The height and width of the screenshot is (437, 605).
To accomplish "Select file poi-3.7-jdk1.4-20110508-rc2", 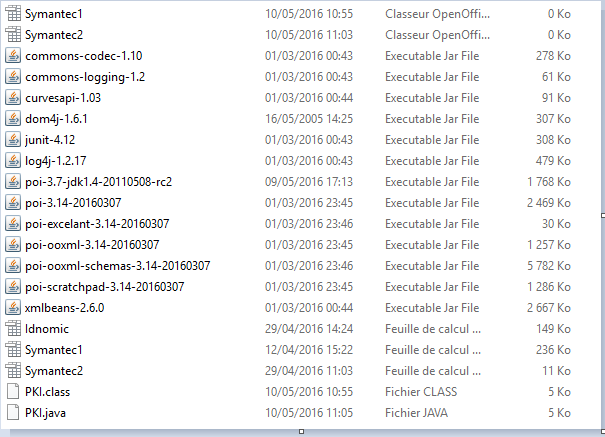I will (x=98, y=182).
